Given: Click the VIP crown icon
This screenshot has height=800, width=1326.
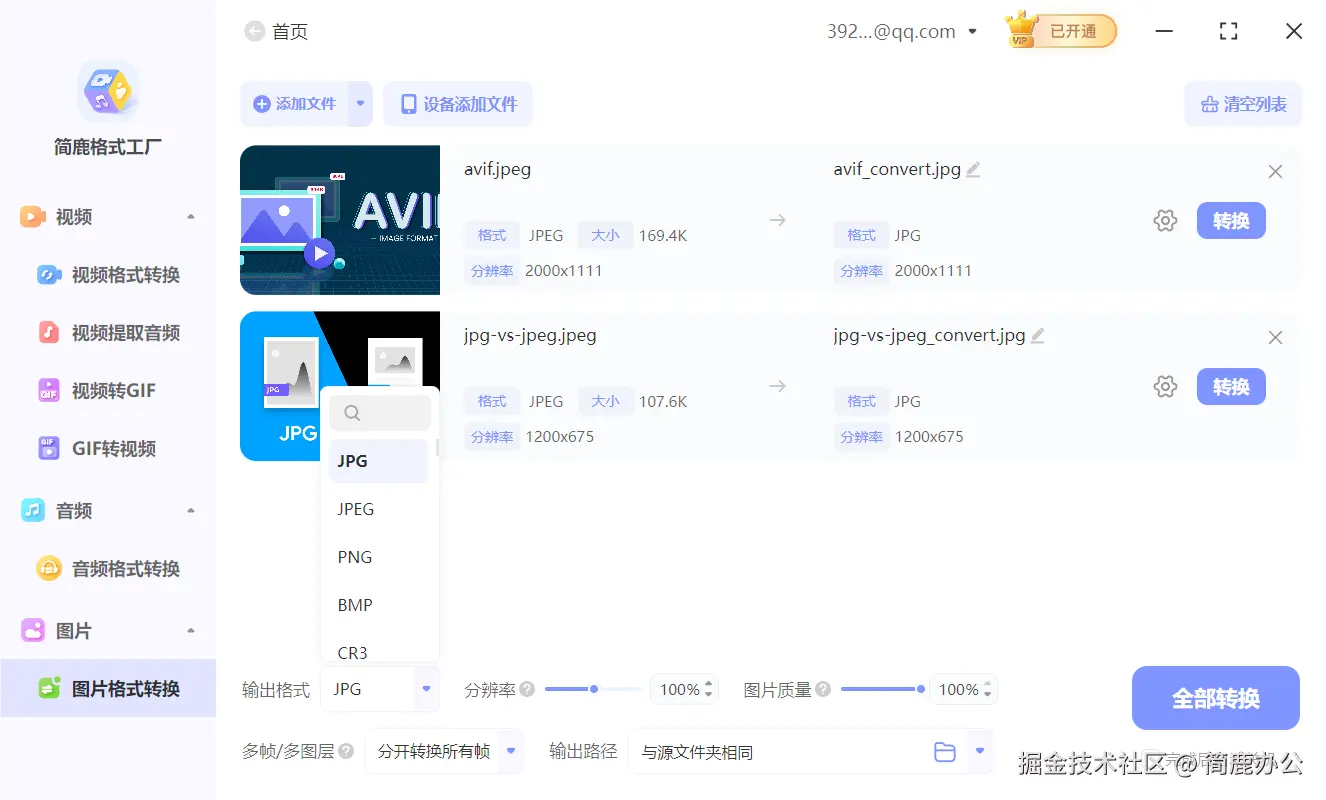Looking at the screenshot, I should click(1022, 31).
